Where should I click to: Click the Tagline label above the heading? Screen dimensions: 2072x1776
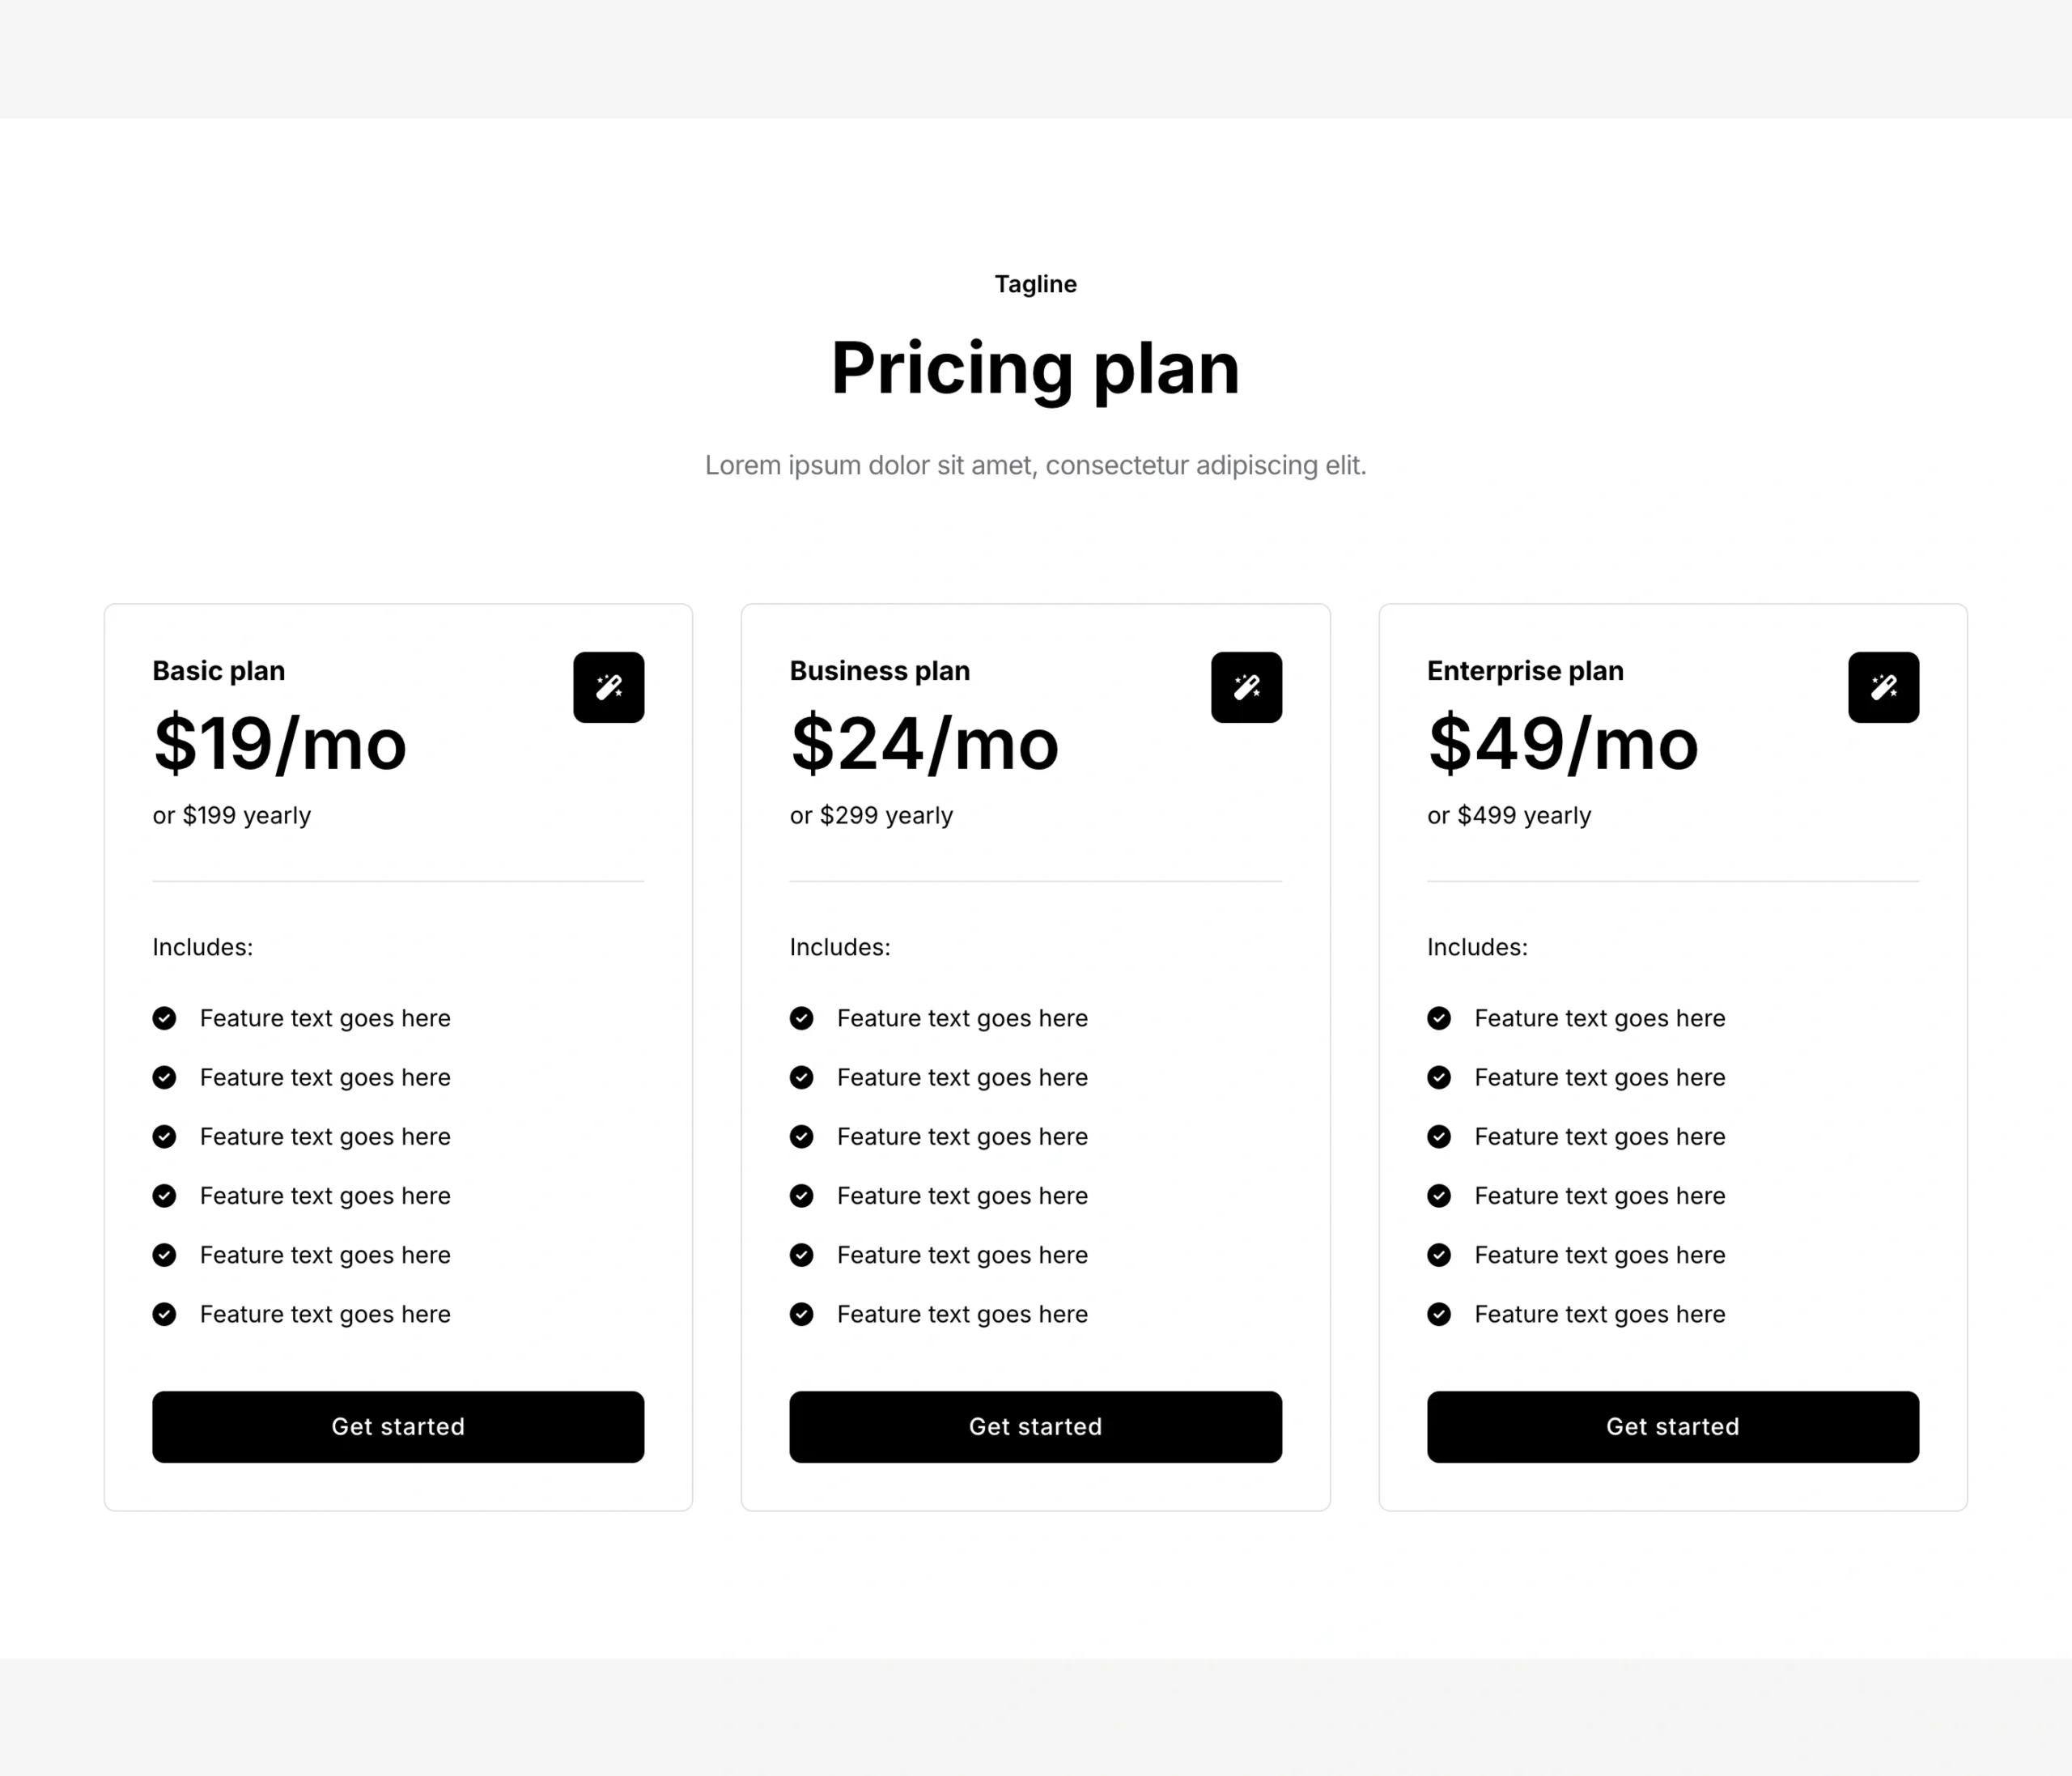click(x=1035, y=284)
